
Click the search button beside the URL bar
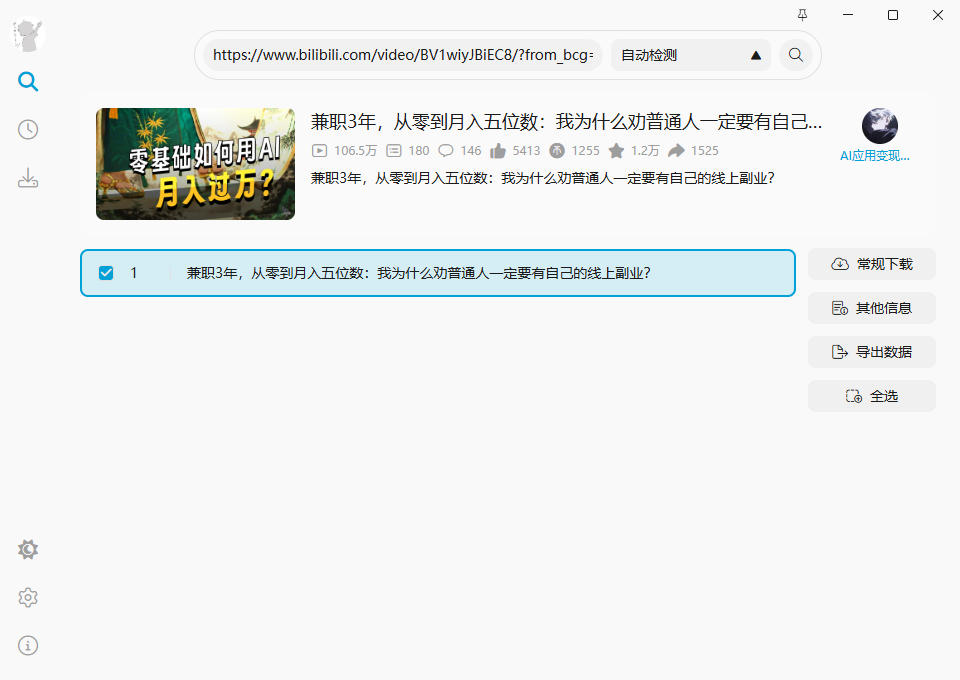pyautogui.click(x=796, y=55)
